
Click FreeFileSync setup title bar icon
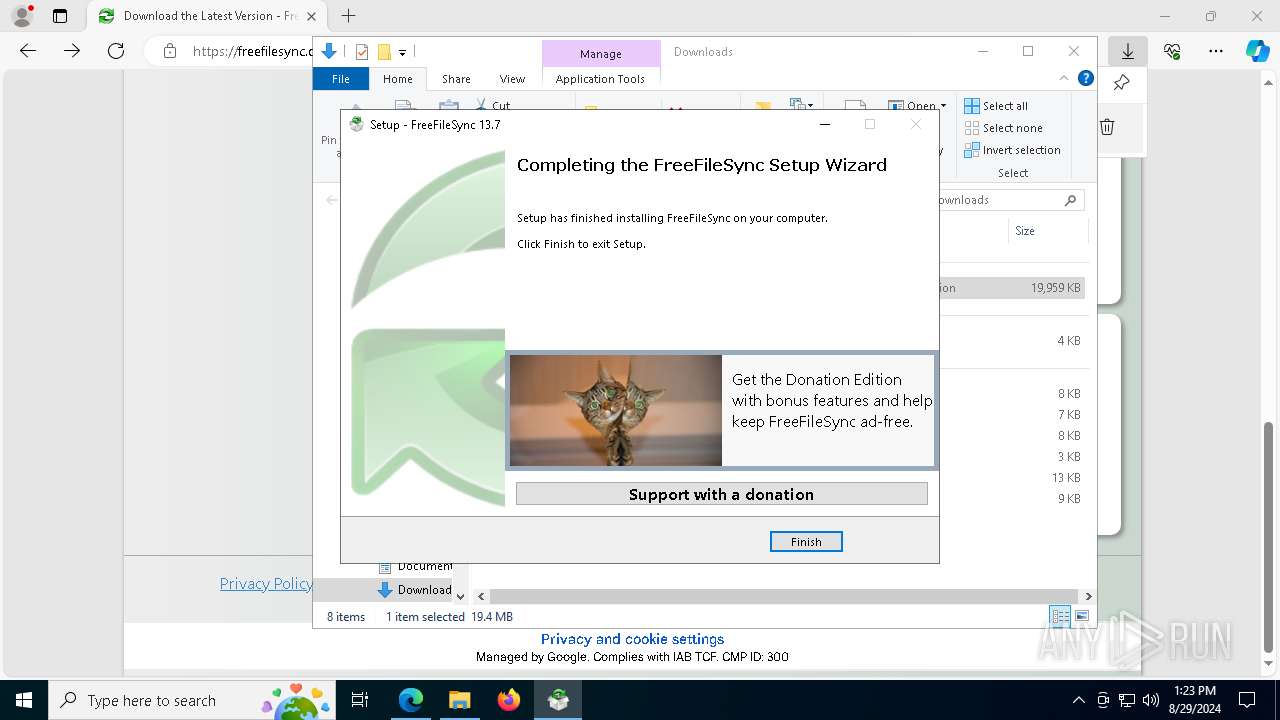pyautogui.click(x=356, y=124)
